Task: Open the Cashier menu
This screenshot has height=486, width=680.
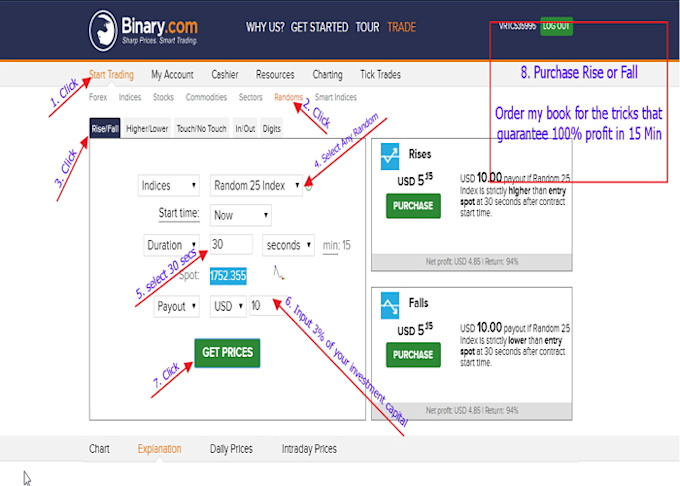Action: click(x=225, y=75)
